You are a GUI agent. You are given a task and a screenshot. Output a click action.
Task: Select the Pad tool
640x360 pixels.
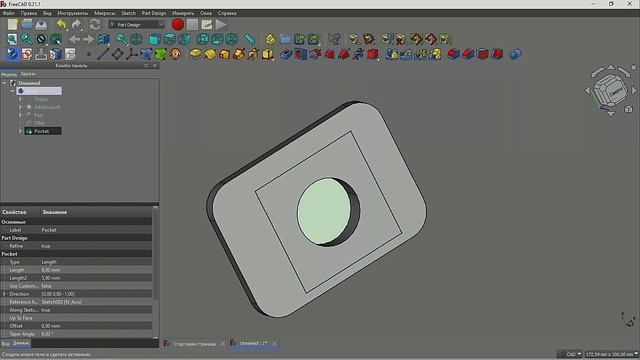pyautogui.click(x=196, y=54)
